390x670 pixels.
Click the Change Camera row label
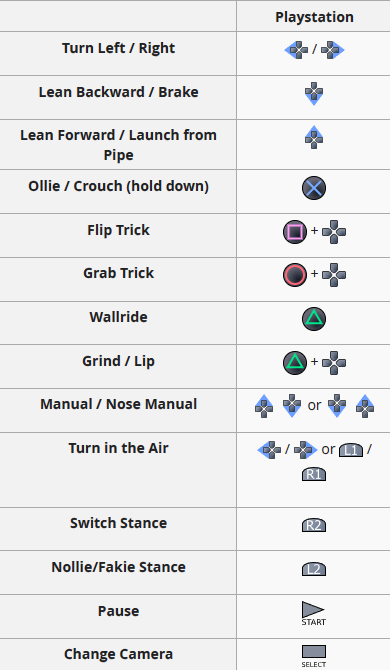(118, 654)
